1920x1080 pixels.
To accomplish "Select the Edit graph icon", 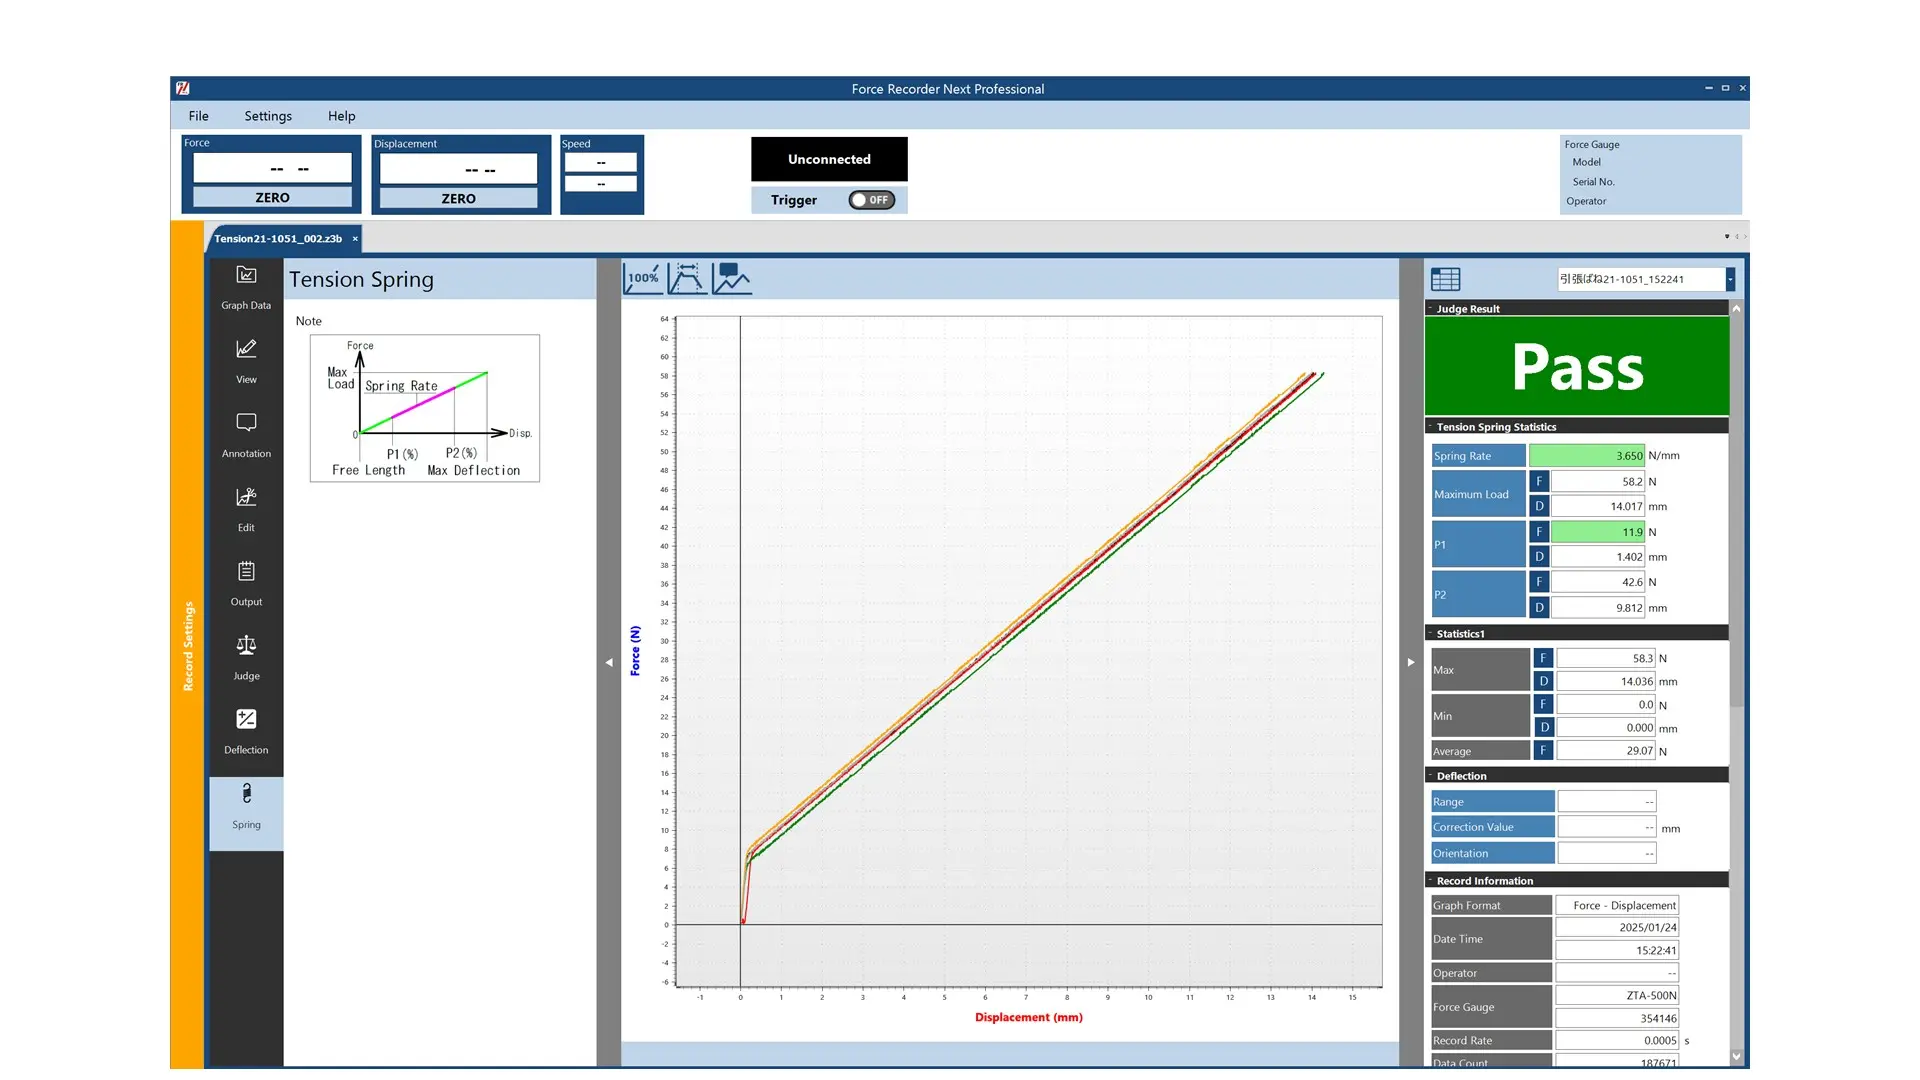I will click(x=246, y=507).
